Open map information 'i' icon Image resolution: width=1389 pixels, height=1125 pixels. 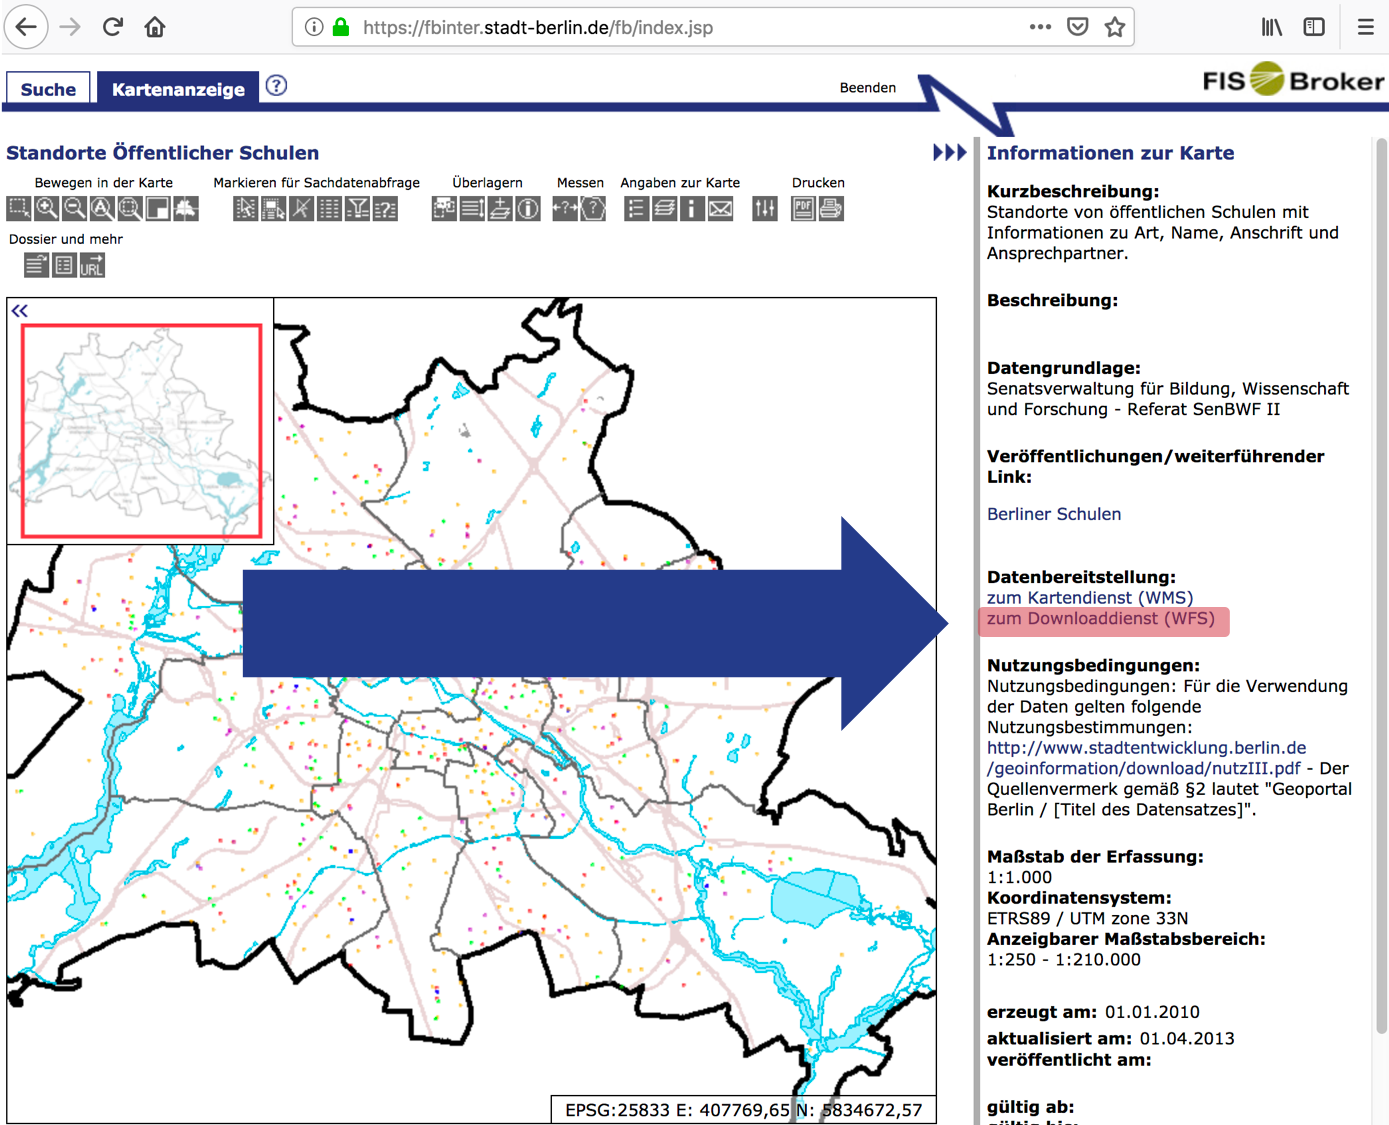point(693,208)
